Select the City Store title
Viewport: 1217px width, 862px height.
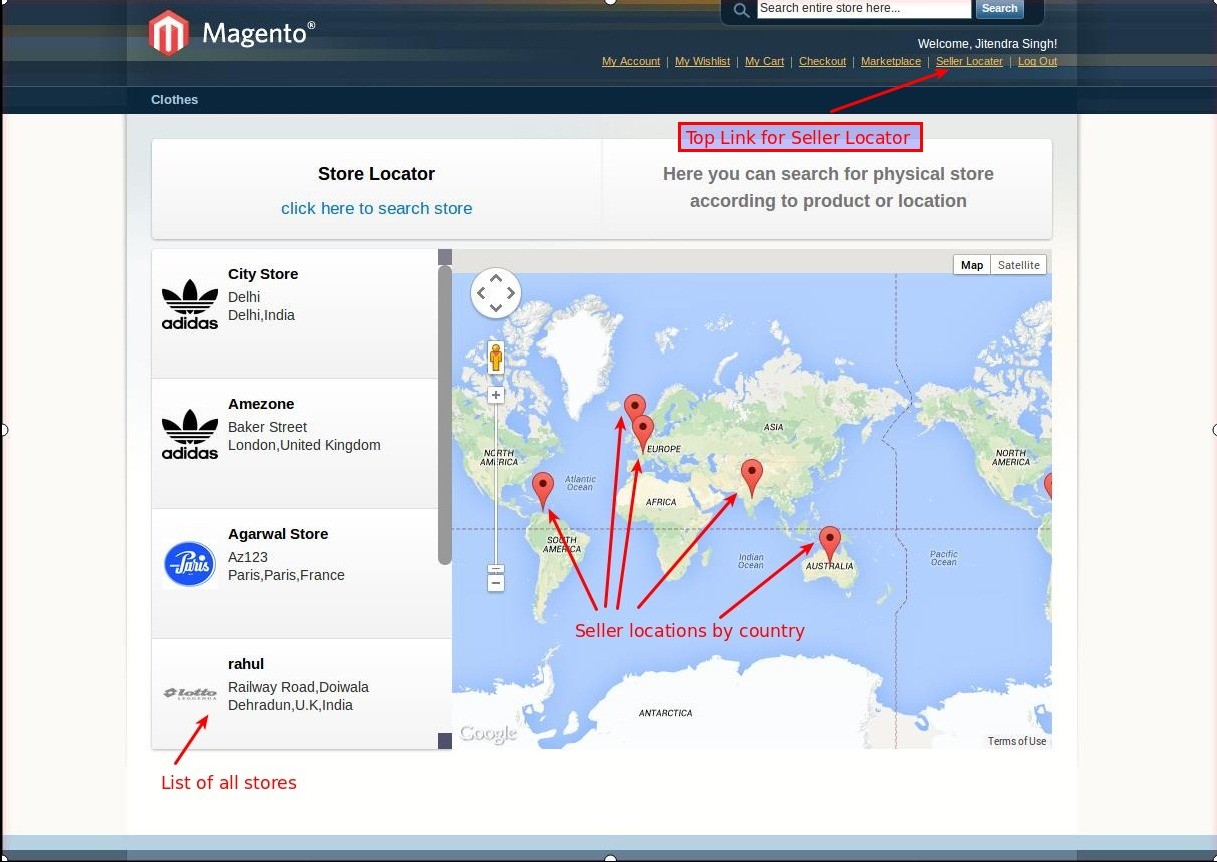[263, 274]
